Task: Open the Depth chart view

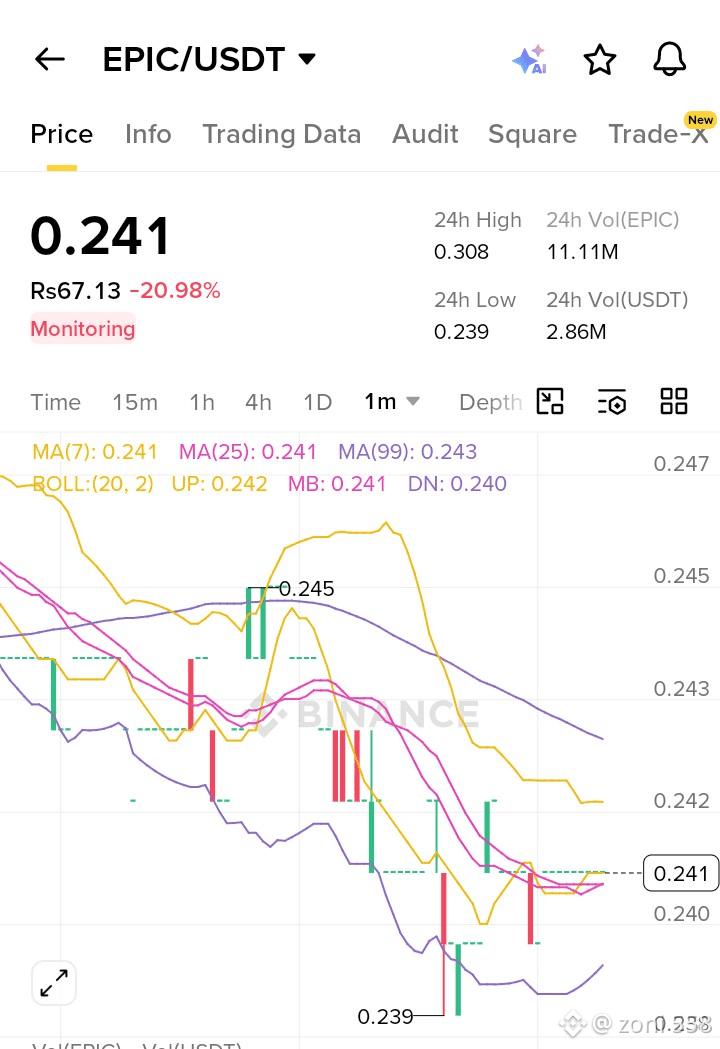Action: [490, 402]
